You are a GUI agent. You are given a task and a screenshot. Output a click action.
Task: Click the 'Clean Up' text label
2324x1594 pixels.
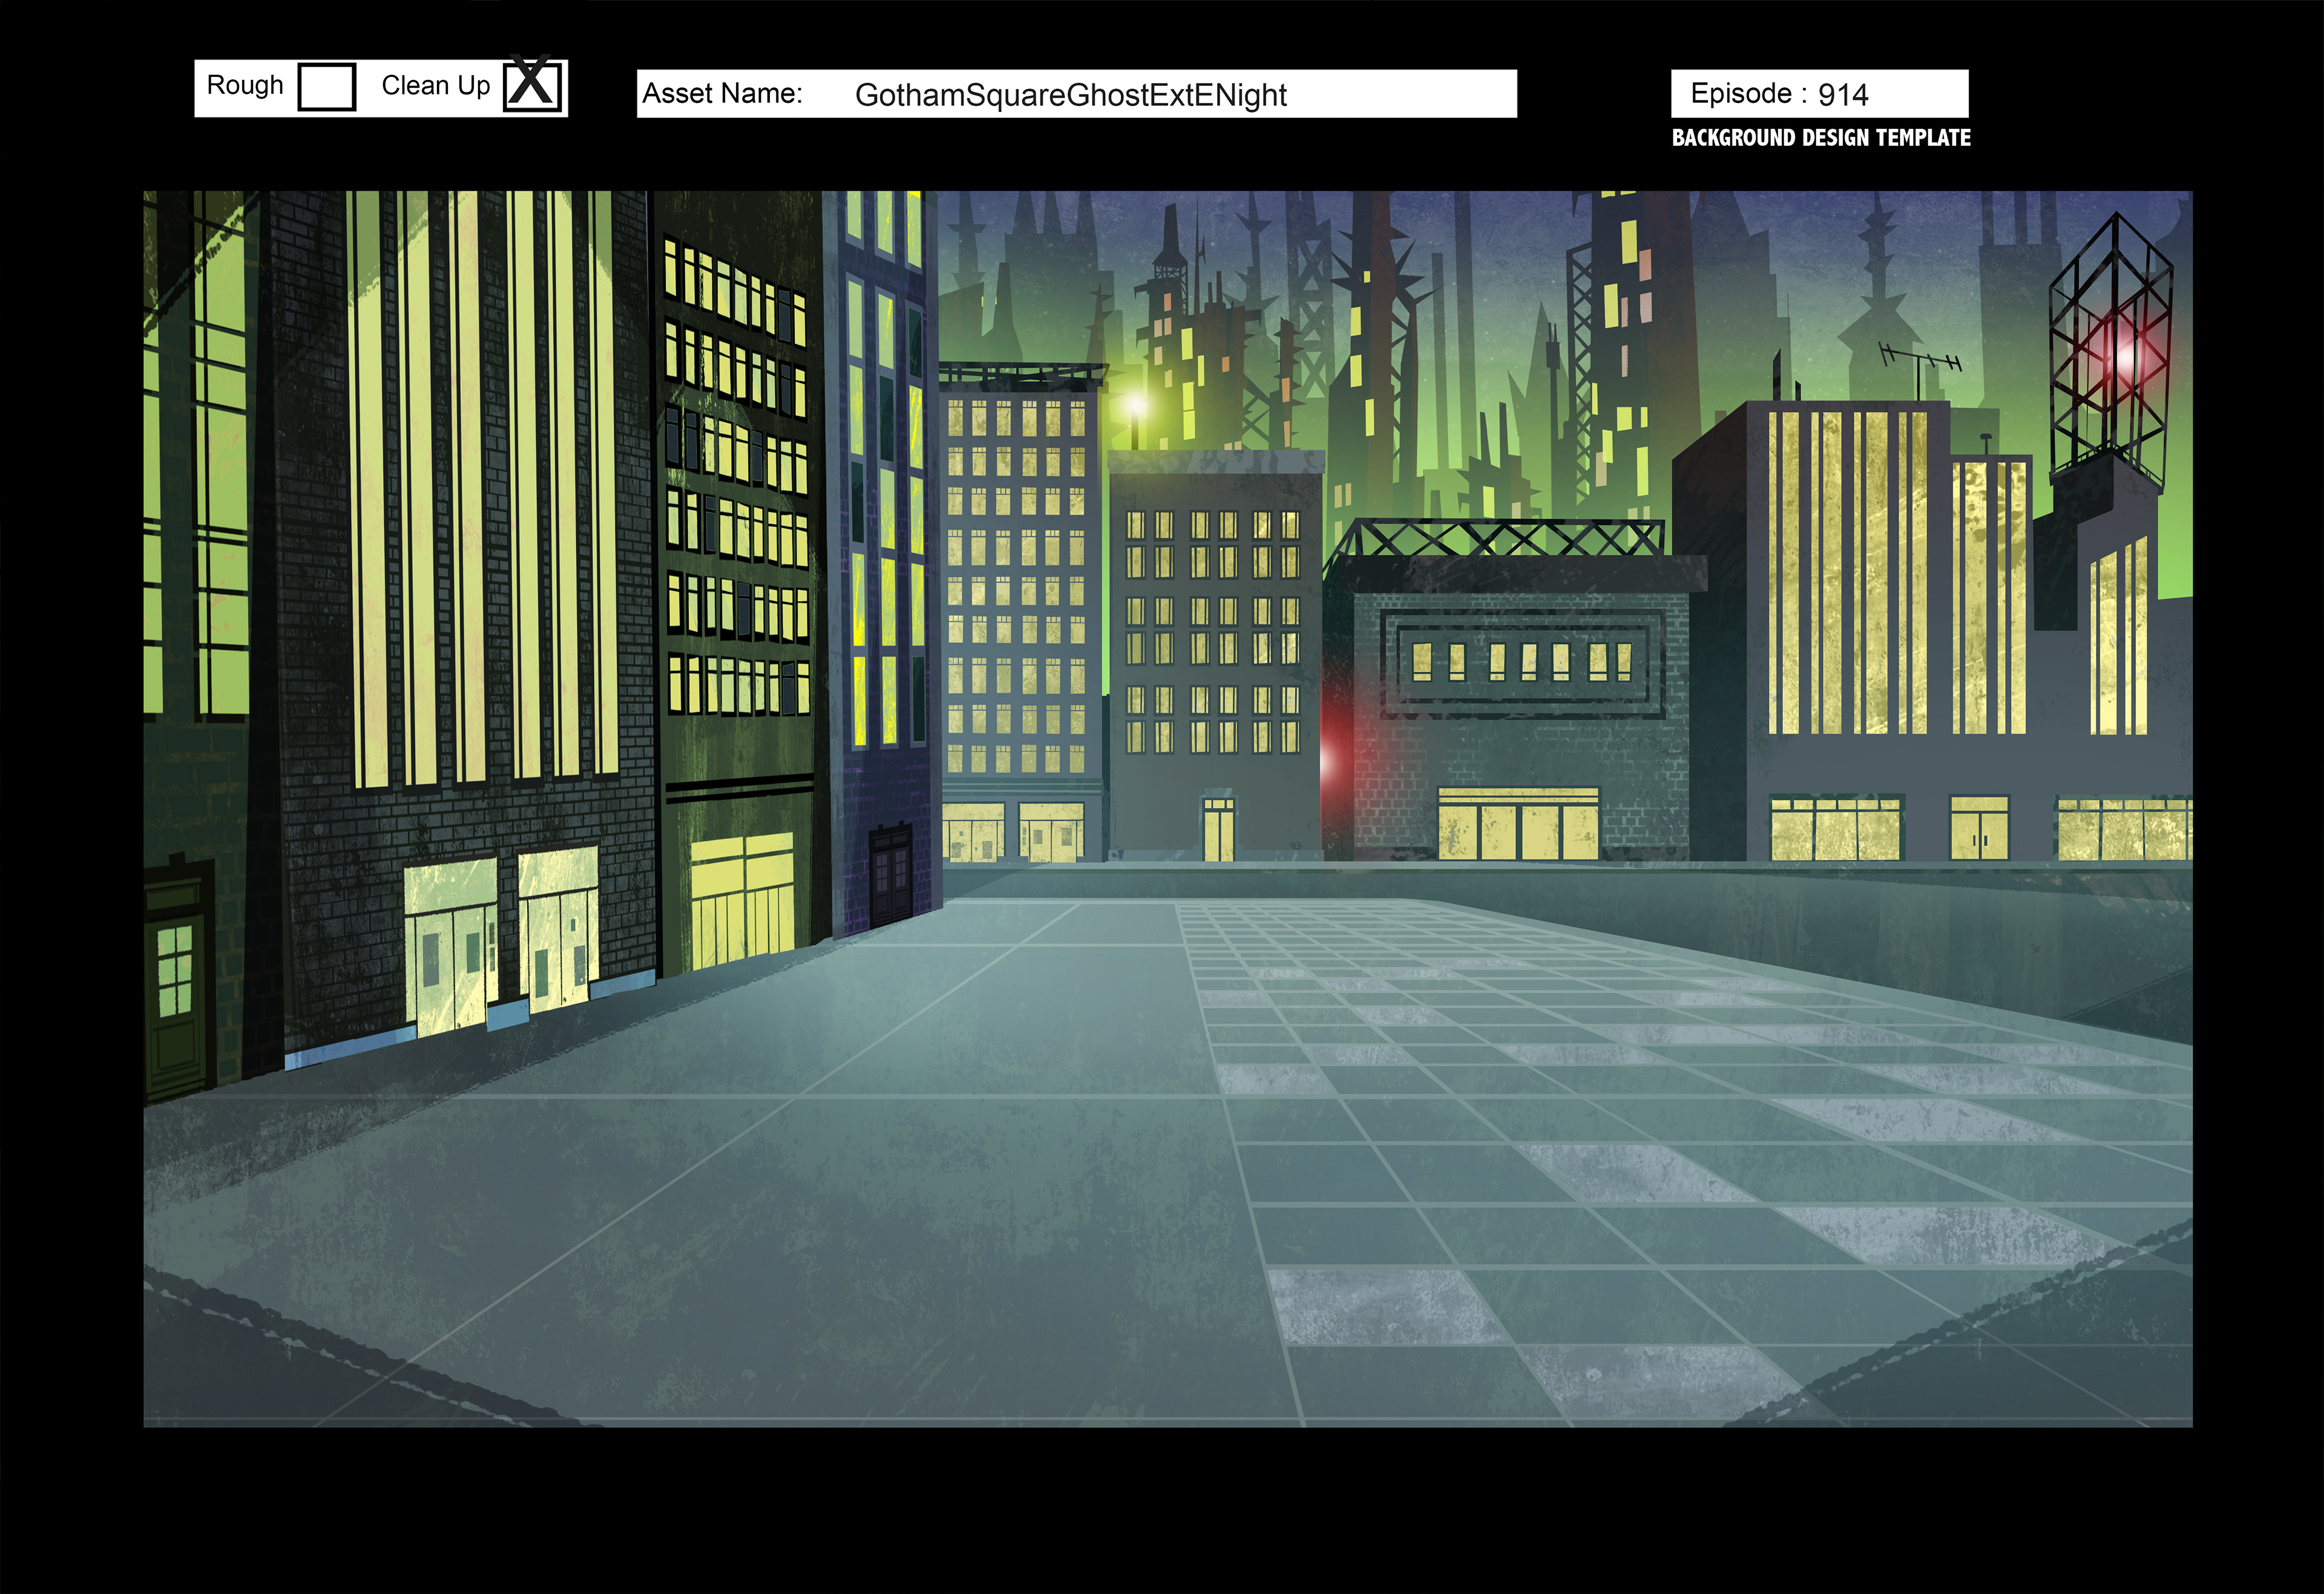coord(436,85)
